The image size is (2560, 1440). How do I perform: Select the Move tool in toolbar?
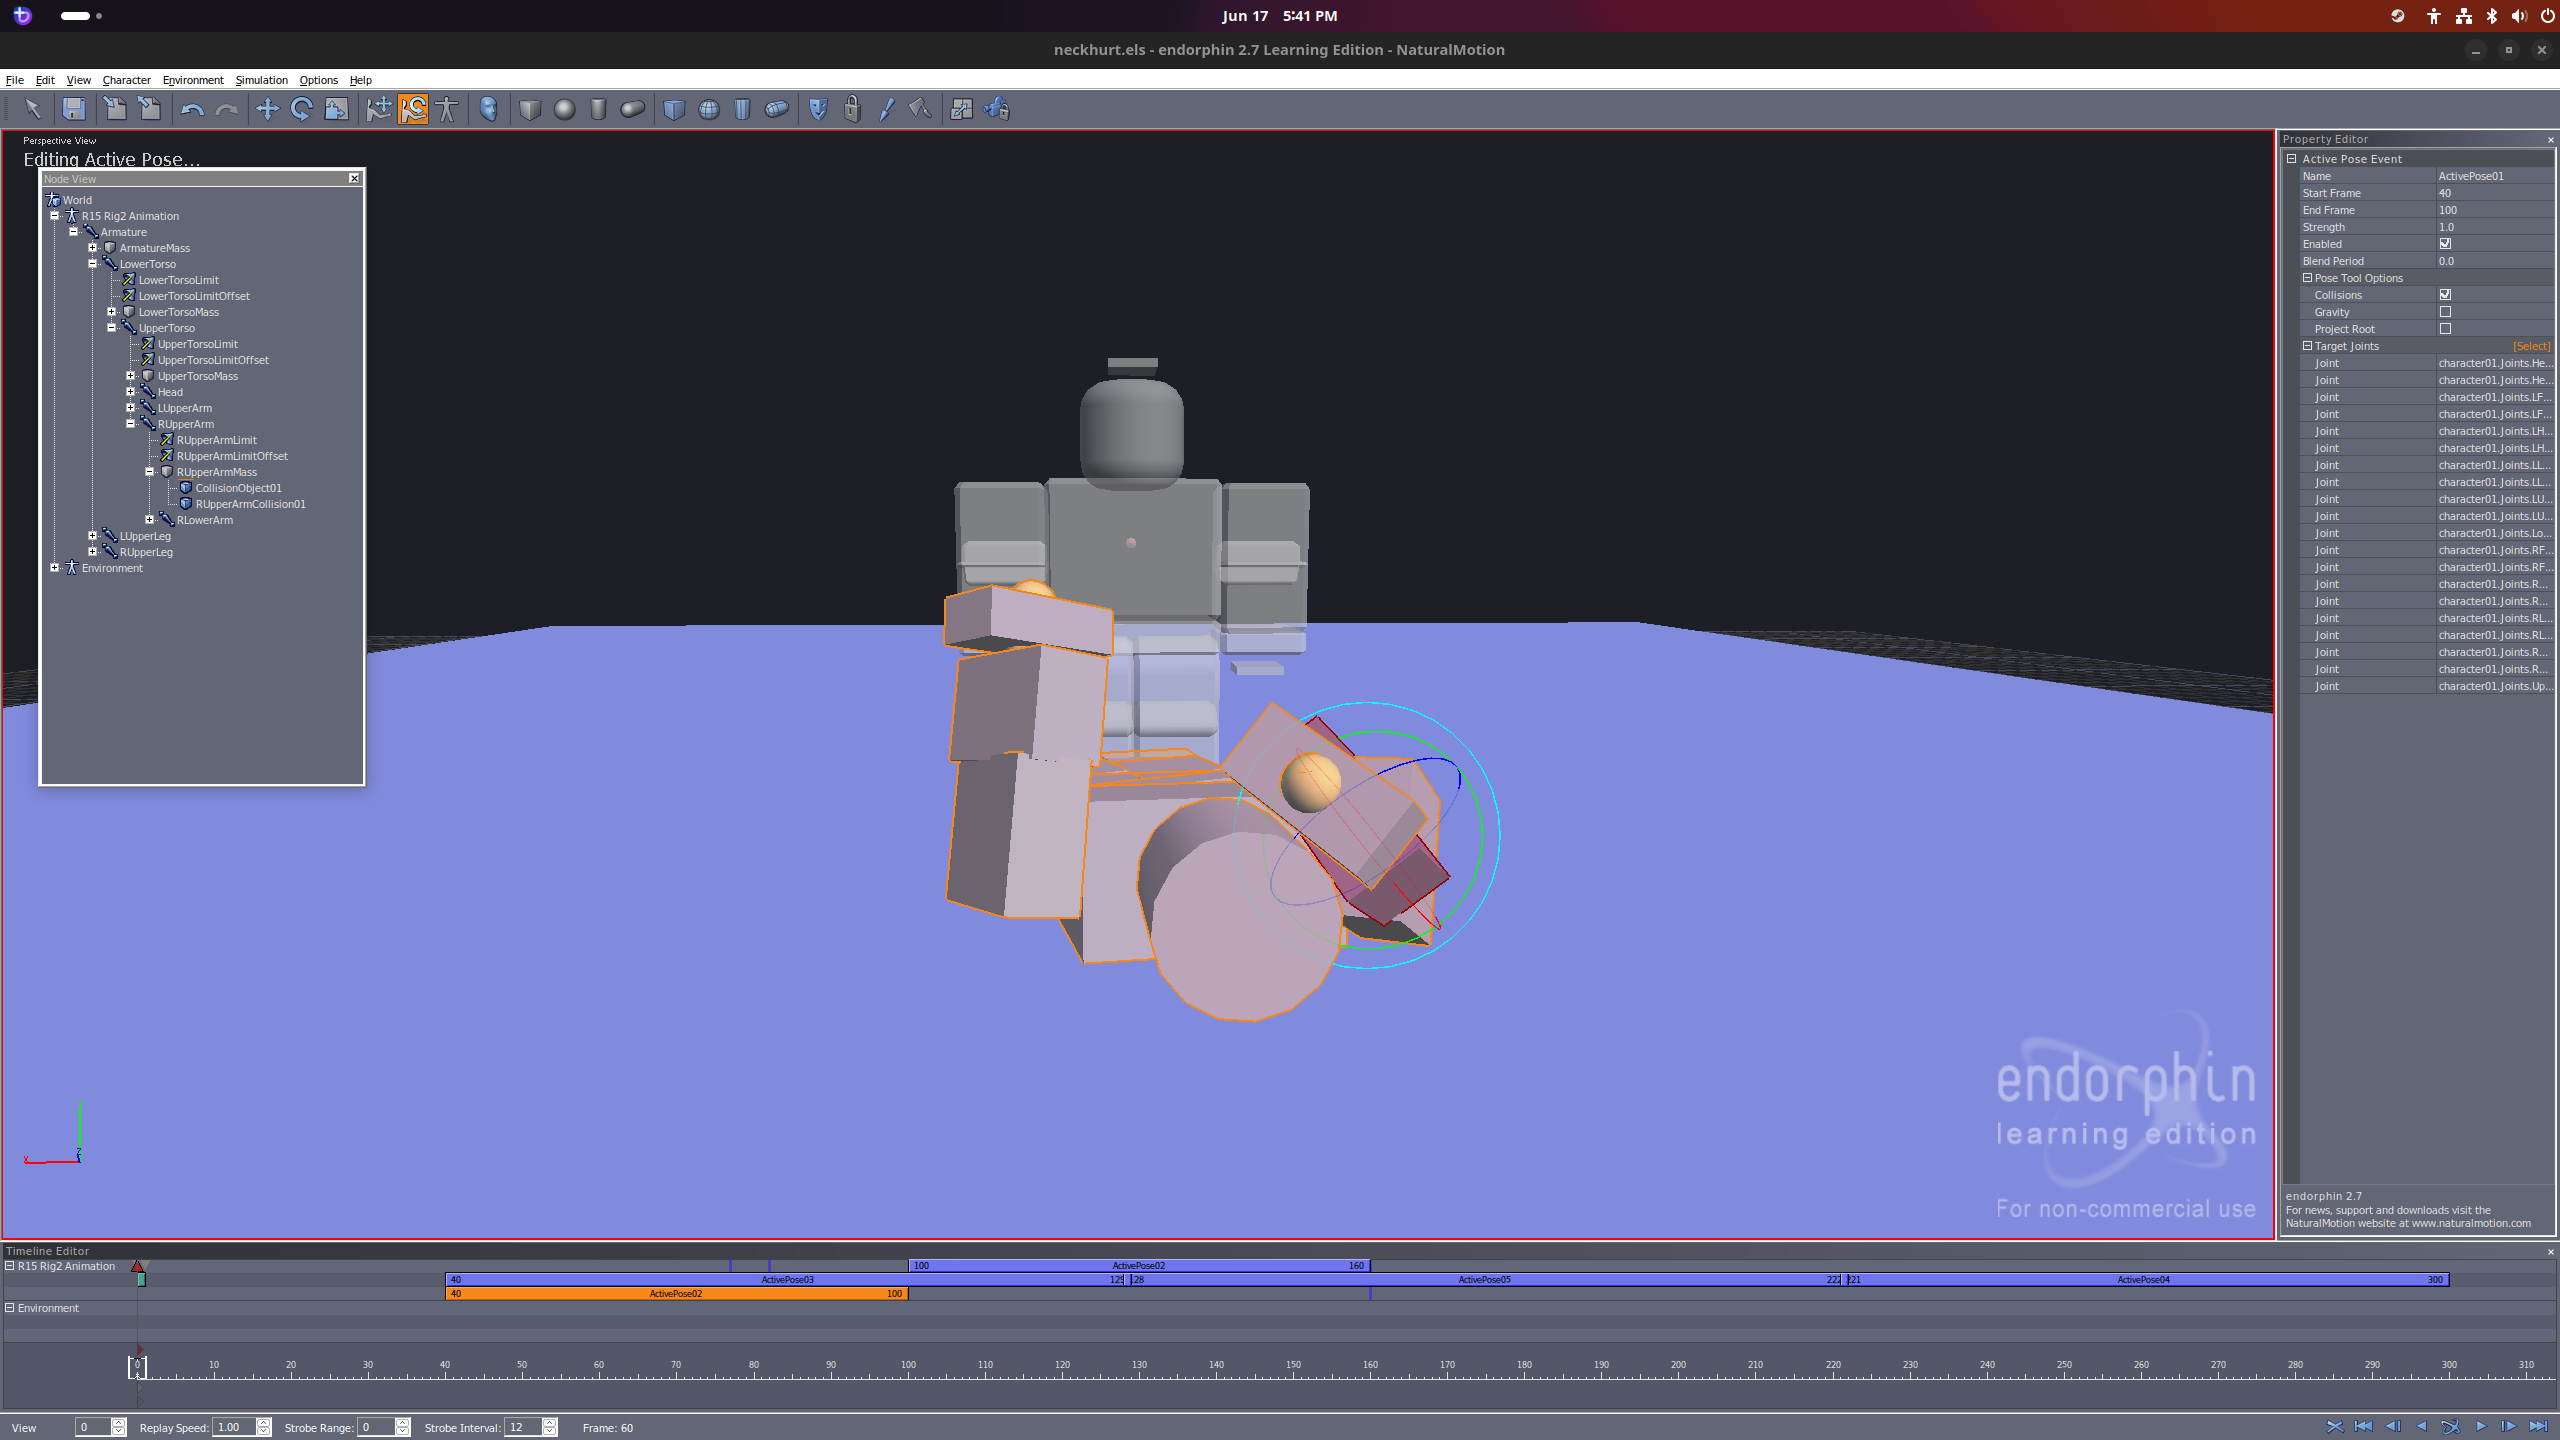click(267, 109)
